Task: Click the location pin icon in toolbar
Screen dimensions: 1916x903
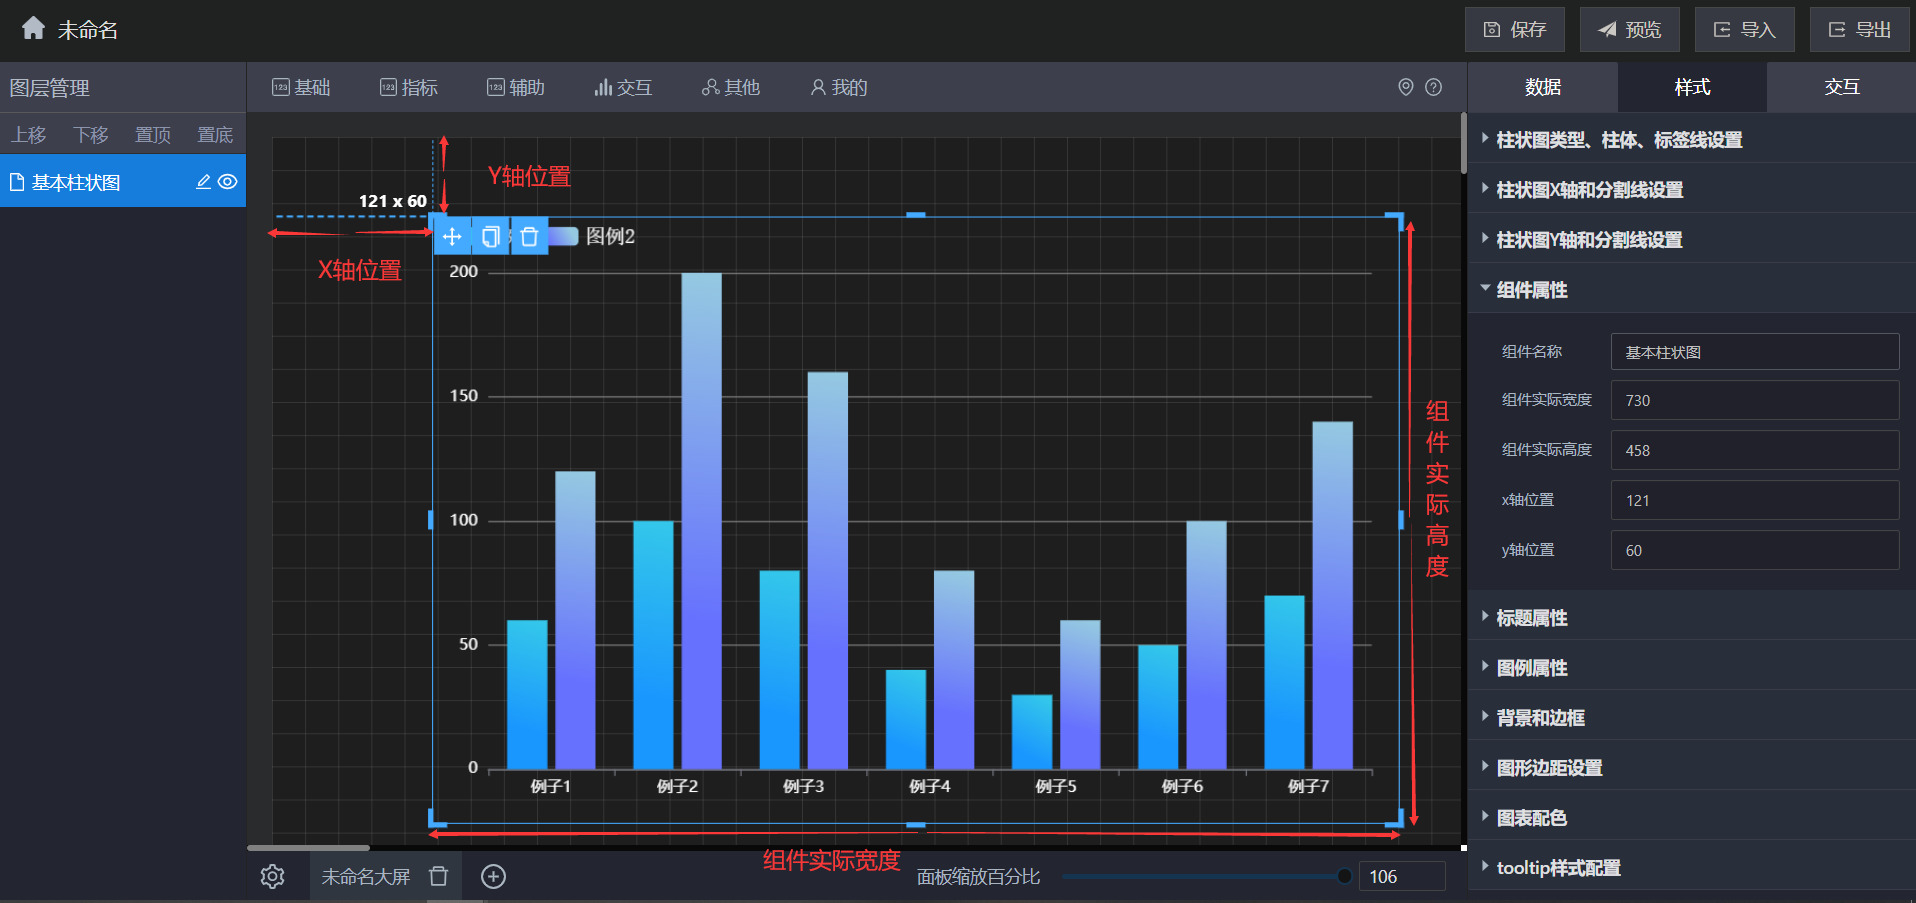Action: pos(1406,87)
